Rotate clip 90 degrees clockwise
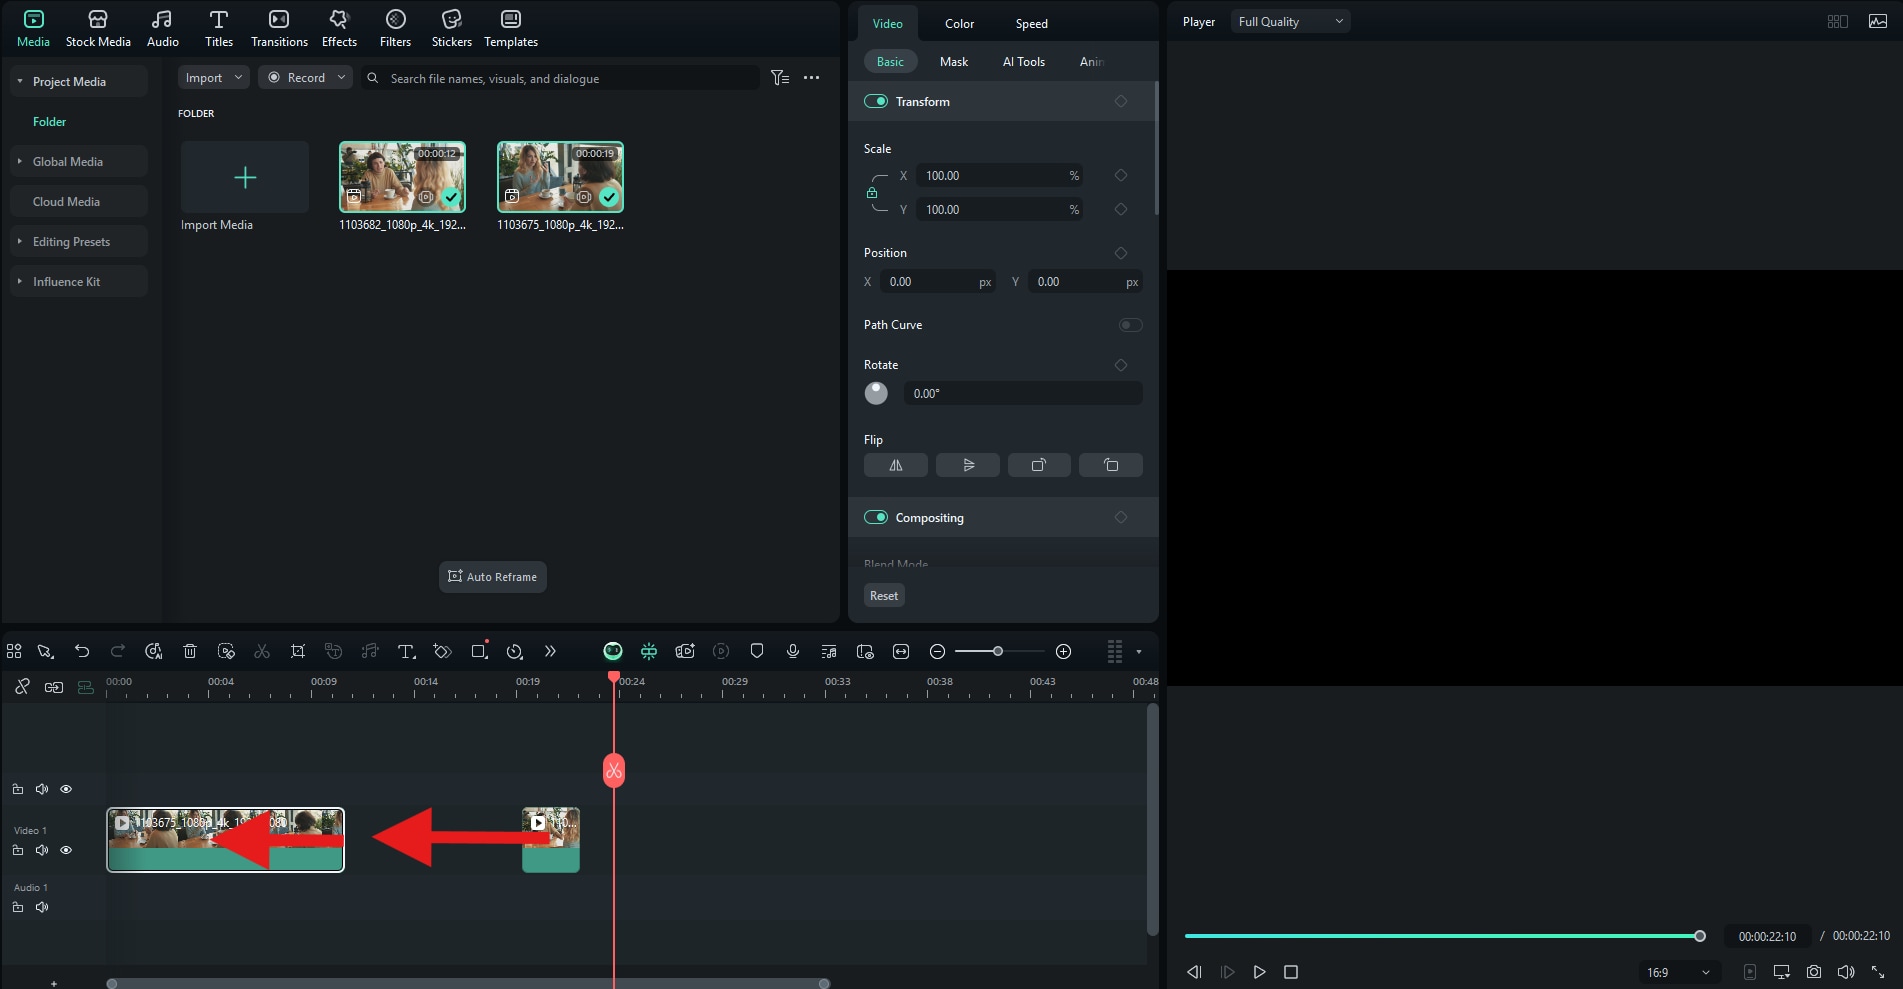 pyautogui.click(x=1039, y=465)
